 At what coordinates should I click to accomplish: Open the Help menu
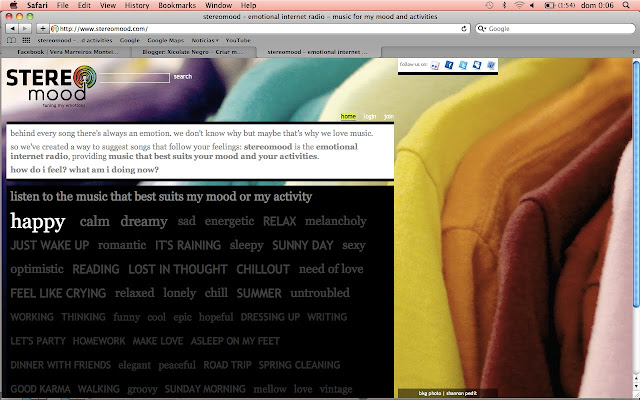point(248,5)
